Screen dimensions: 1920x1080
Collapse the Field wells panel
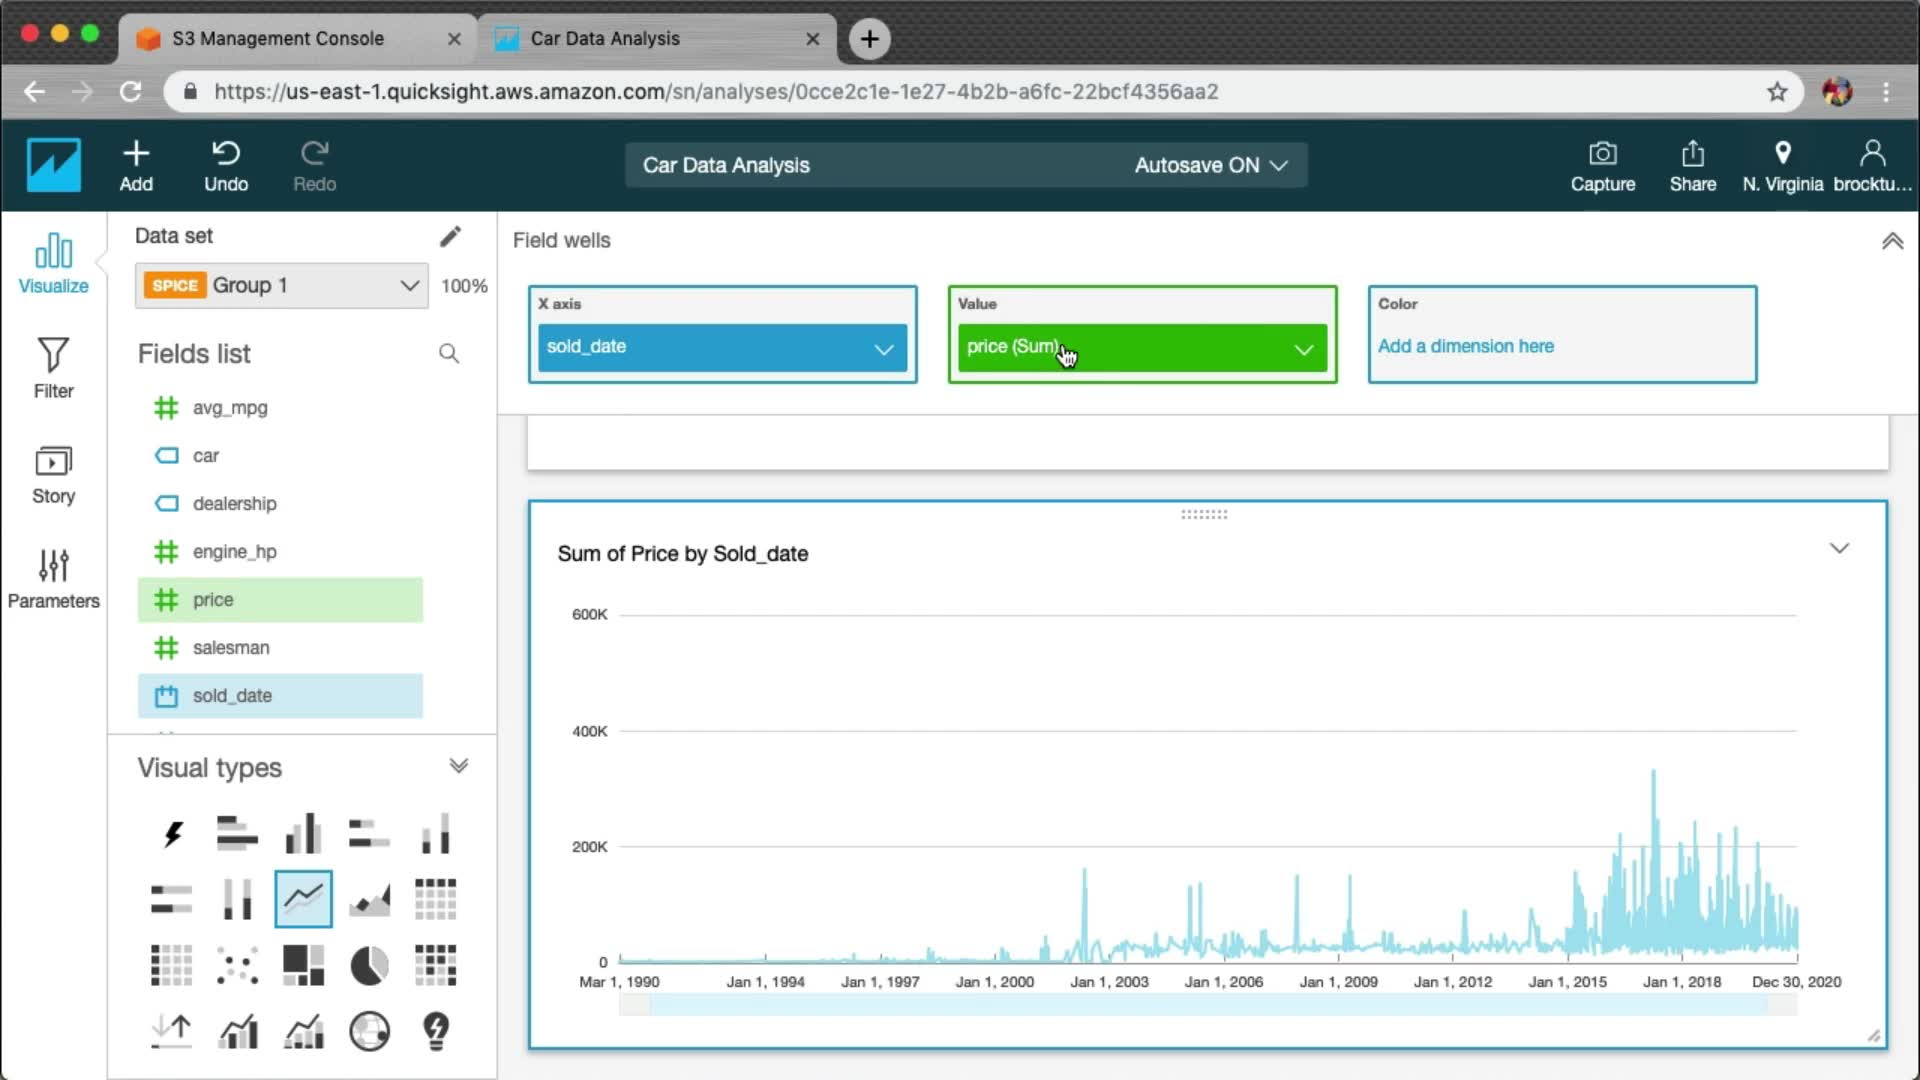pyautogui.click(x=1892, y=241)
